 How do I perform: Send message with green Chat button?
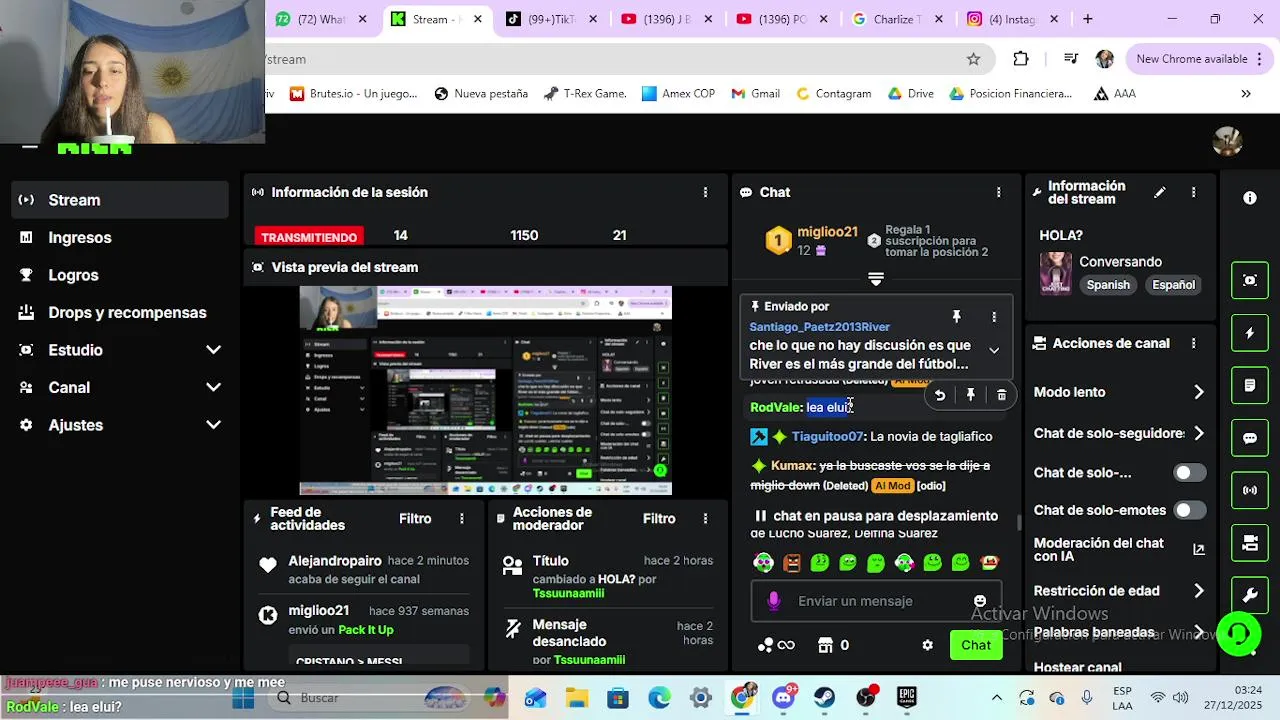(x=976, y=645)
